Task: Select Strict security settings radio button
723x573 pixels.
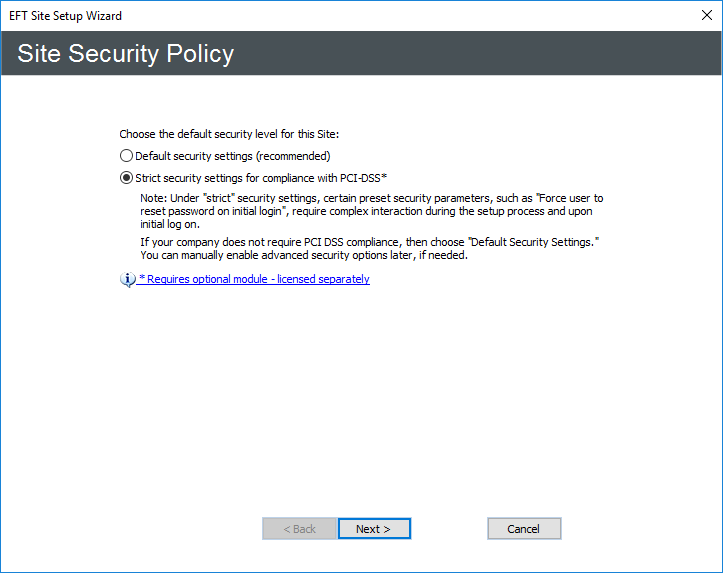Action: (126, 178)
